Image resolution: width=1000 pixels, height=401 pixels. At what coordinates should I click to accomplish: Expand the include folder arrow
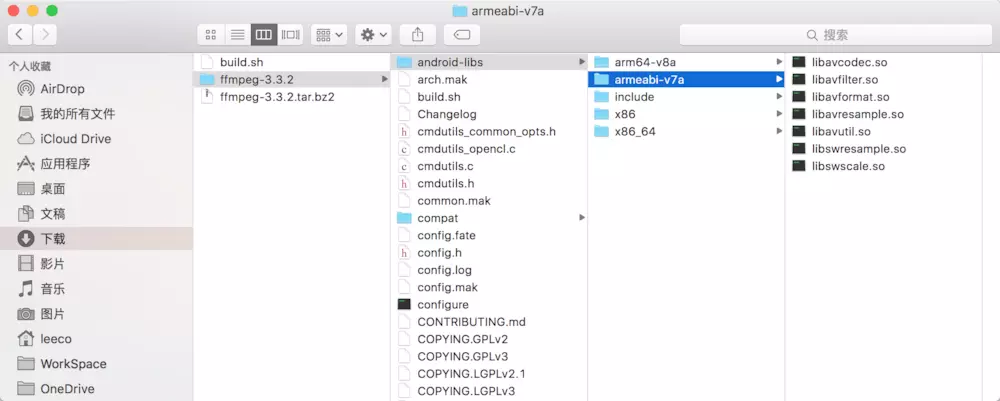coord(779,97)
